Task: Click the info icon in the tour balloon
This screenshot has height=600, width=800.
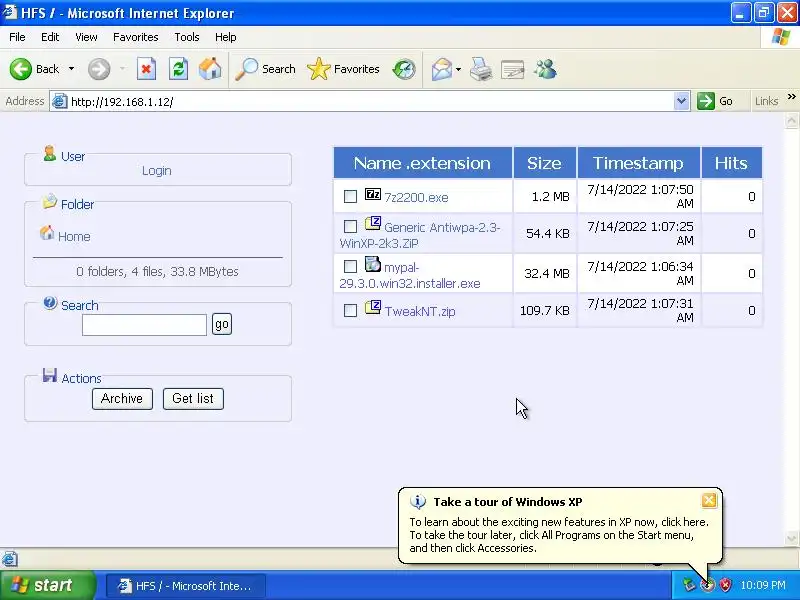Action: click(418, 502)
